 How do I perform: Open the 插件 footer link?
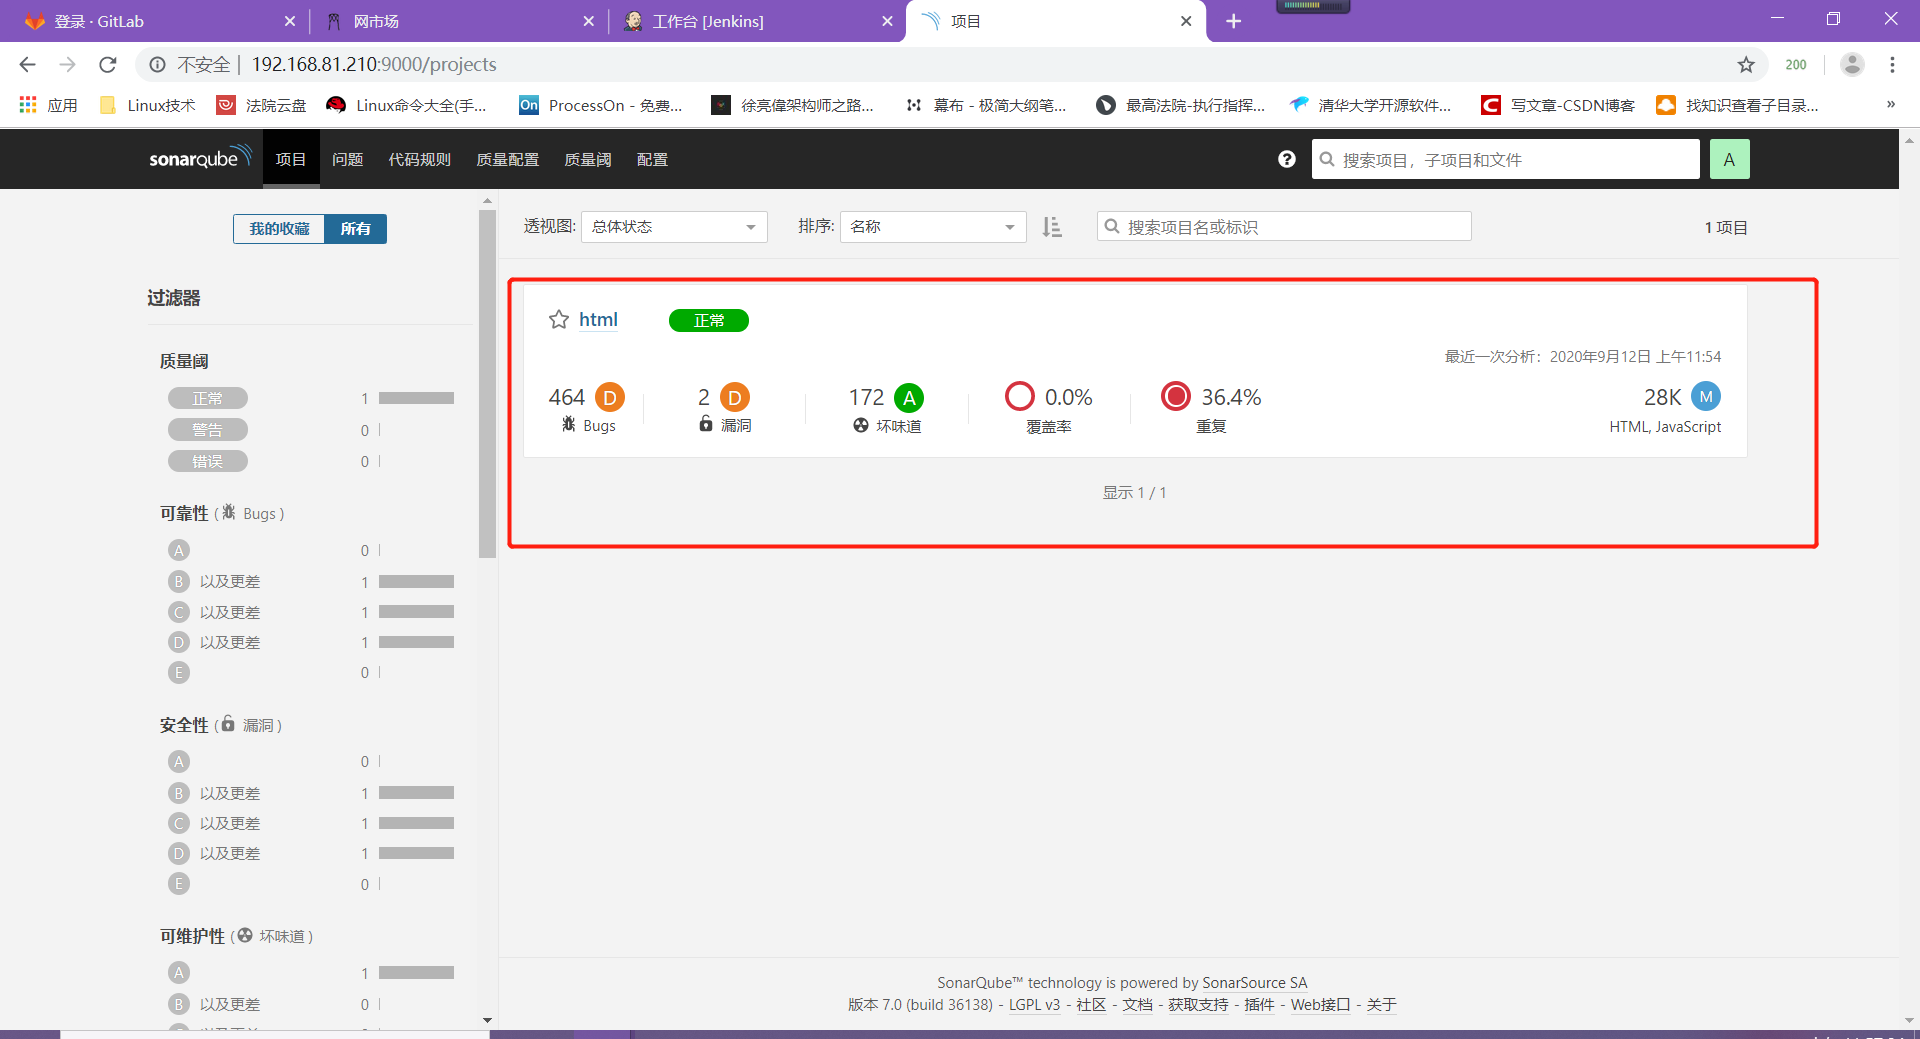pos(1259,1004)
